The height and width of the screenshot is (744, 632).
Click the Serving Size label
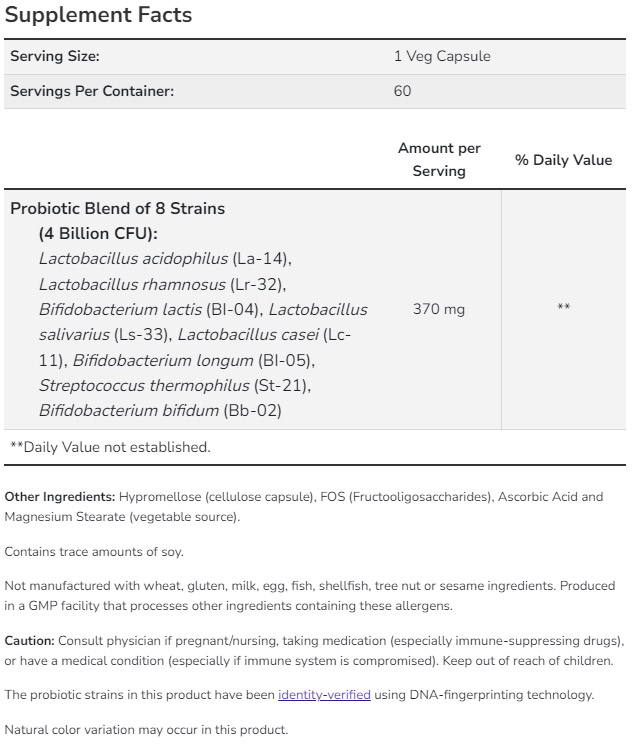(55, 57)
